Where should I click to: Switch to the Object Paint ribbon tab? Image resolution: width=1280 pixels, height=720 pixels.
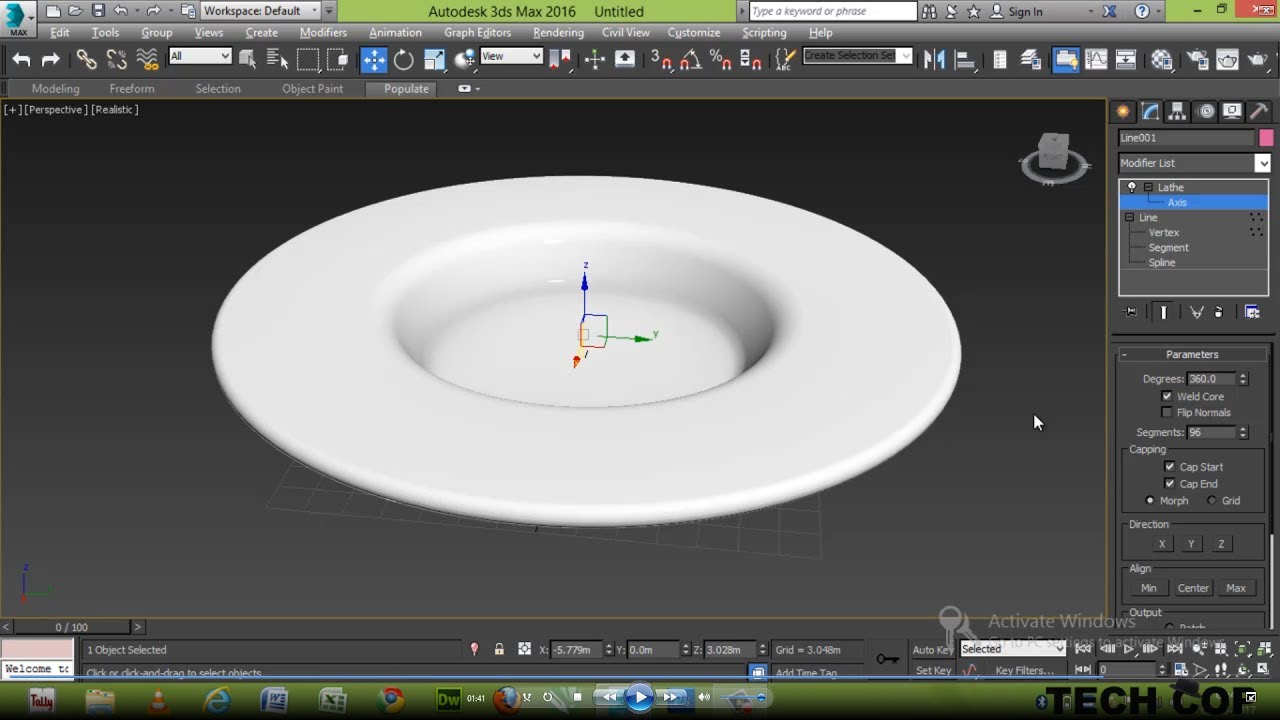tap(312, 89)
